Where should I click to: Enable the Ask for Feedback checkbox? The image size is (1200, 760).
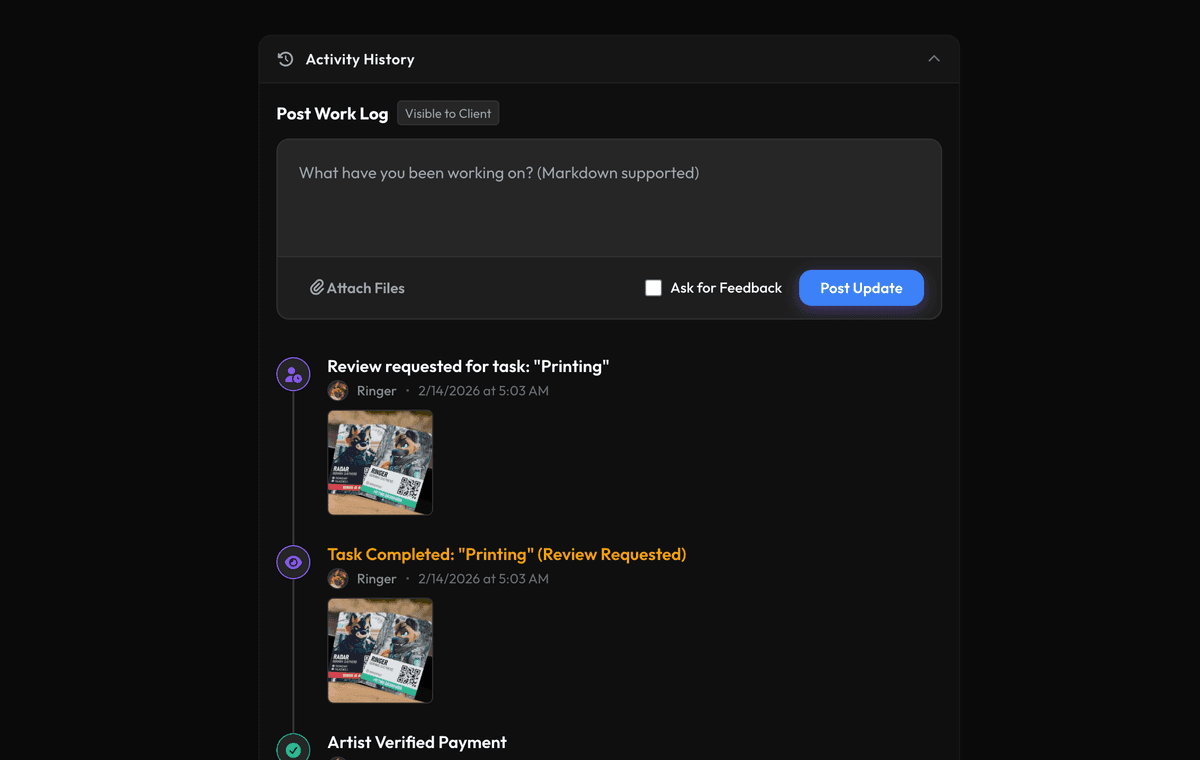tap(653, 288)
